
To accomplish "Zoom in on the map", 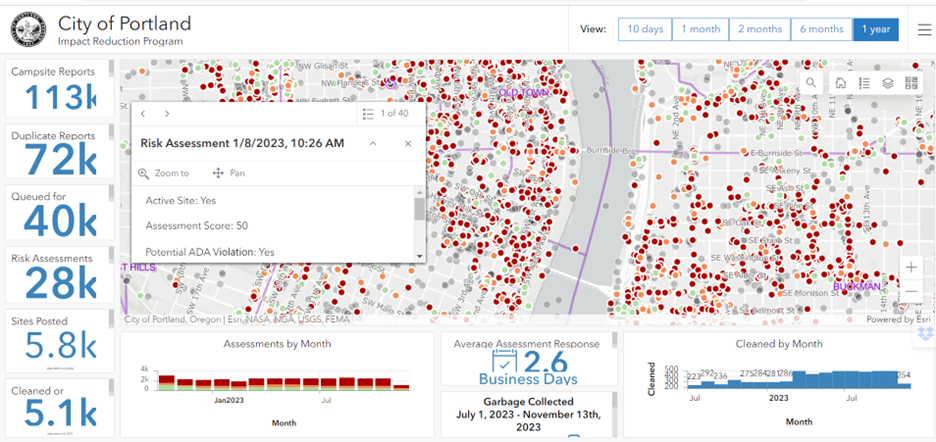I will (912, 268).
